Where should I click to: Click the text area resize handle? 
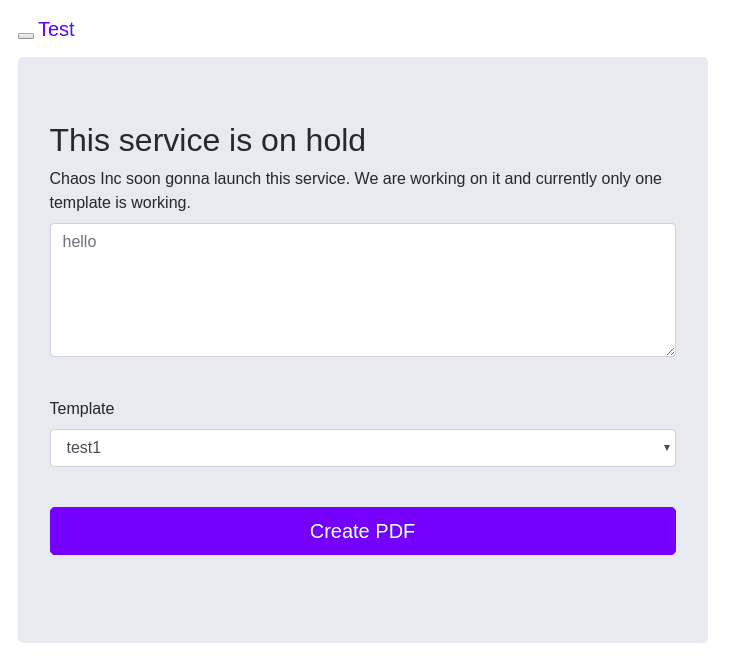(x=670, y=351)
